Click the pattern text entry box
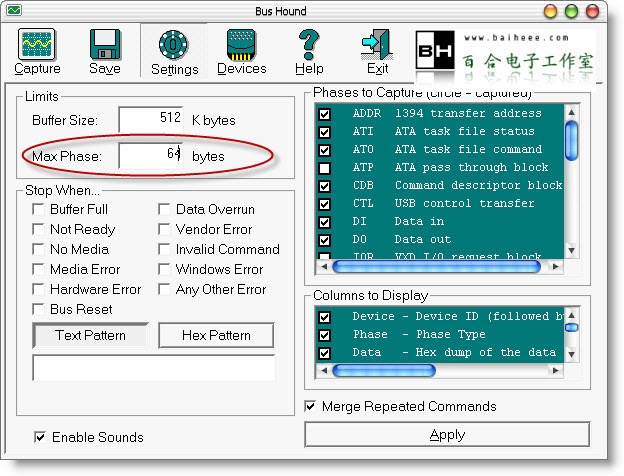Image resolution: width=624 pixels, height=476 pixels. click(x=154, y=368)
